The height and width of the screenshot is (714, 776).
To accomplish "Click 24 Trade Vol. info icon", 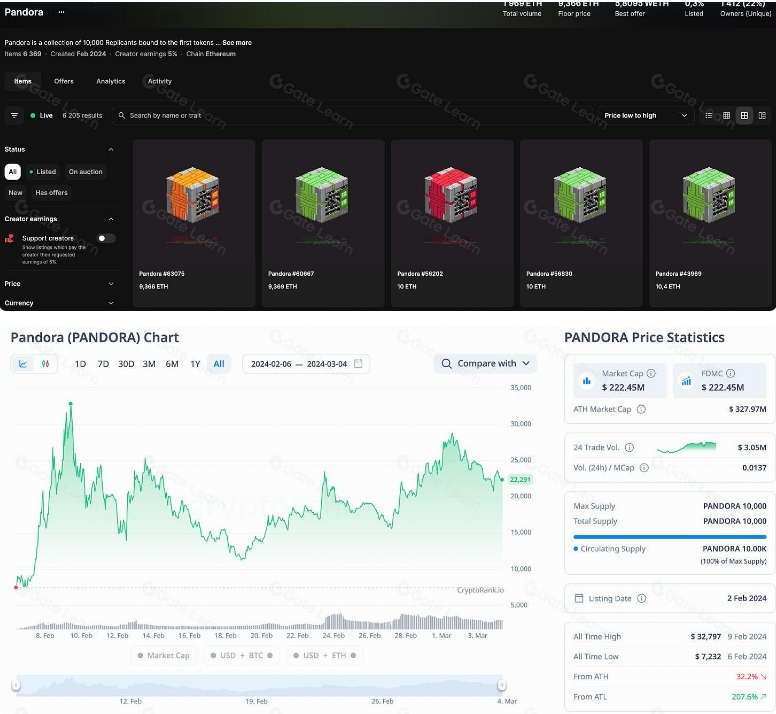I will [x=630, y=447].
